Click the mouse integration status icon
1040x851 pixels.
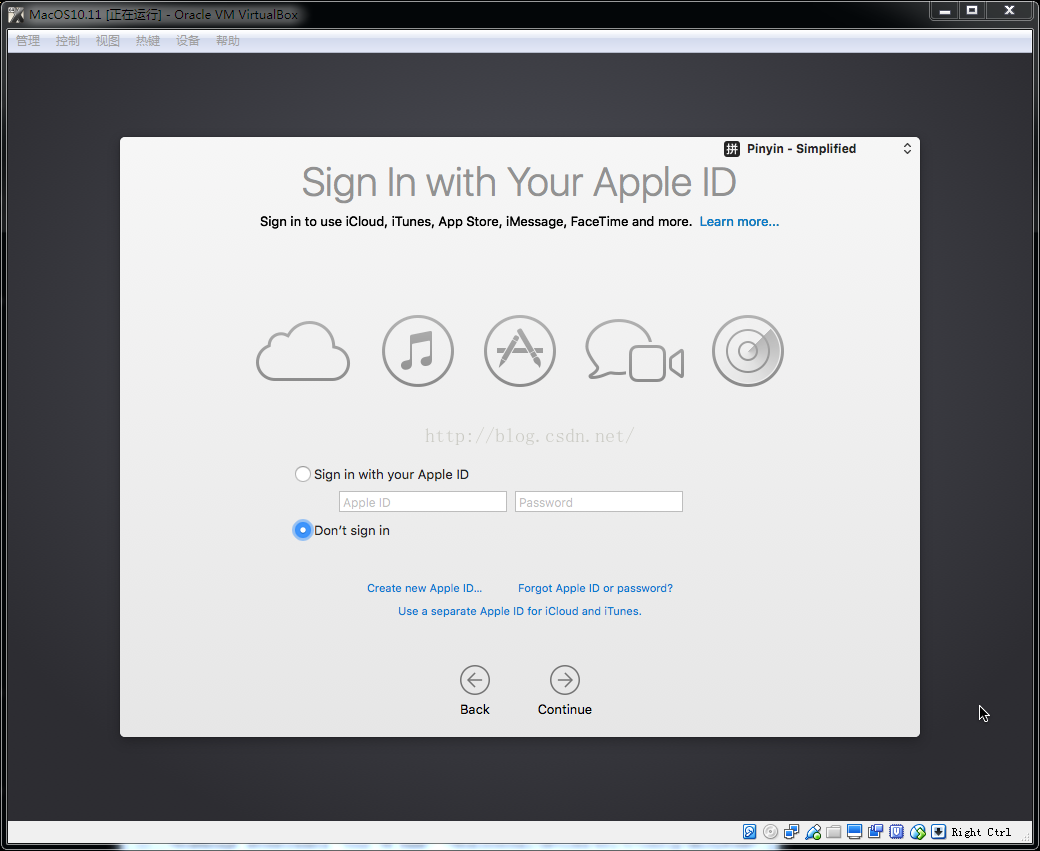pos(918,832)
